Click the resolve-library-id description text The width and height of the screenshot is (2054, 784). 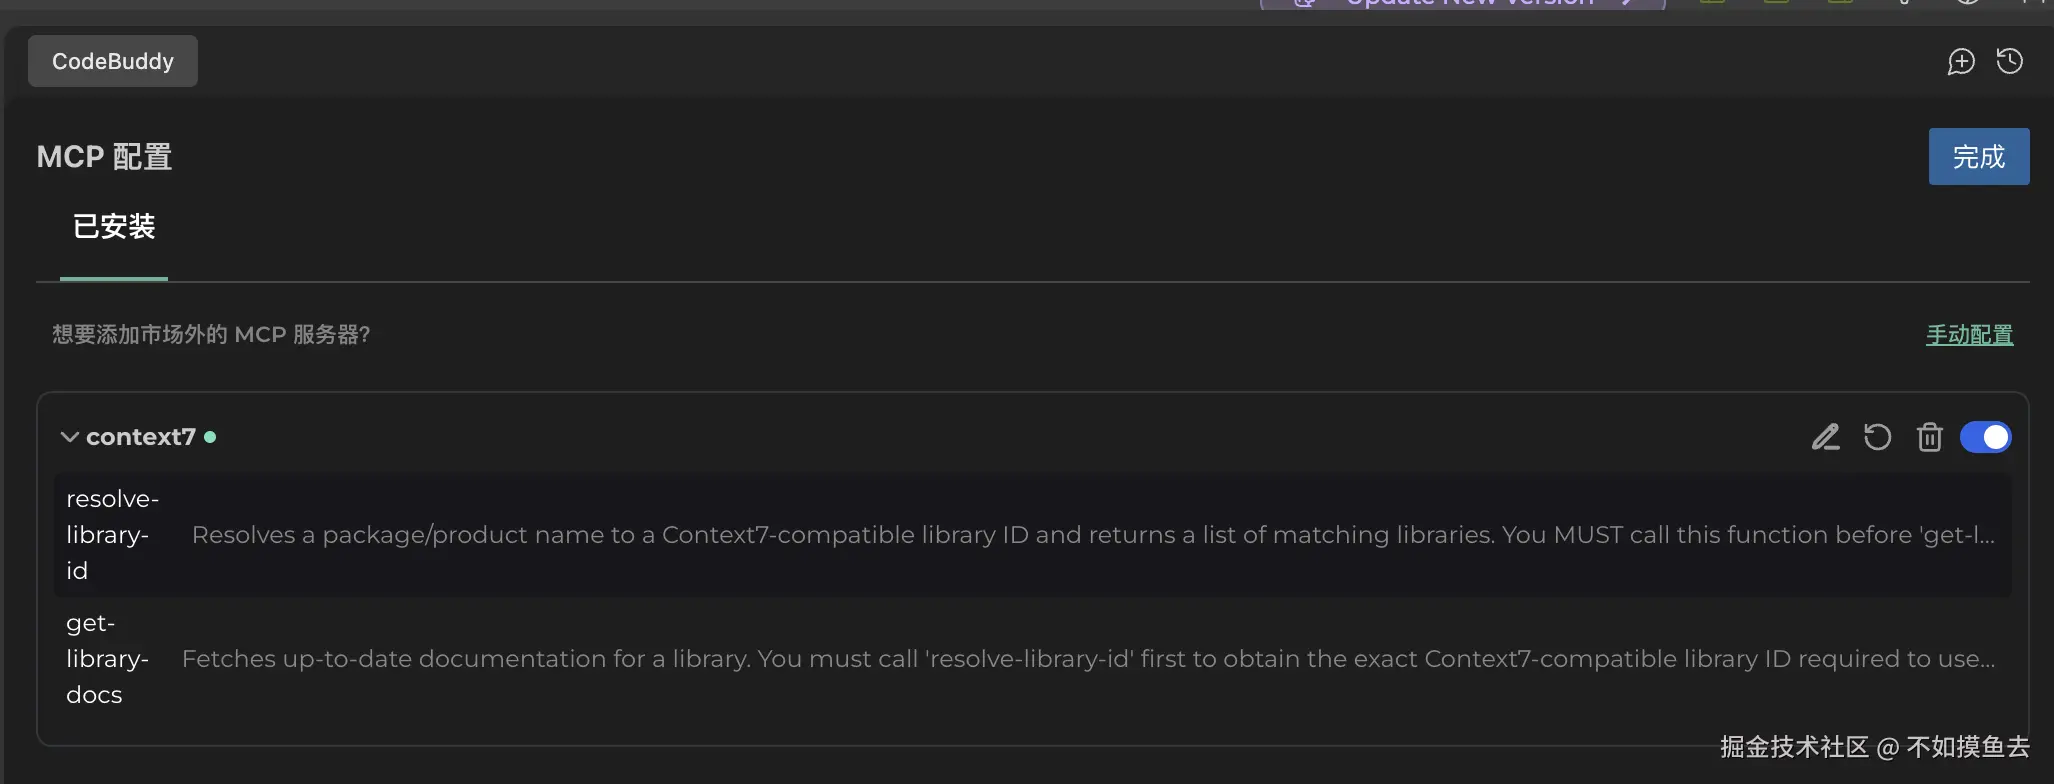click(x=1092, y=535)
